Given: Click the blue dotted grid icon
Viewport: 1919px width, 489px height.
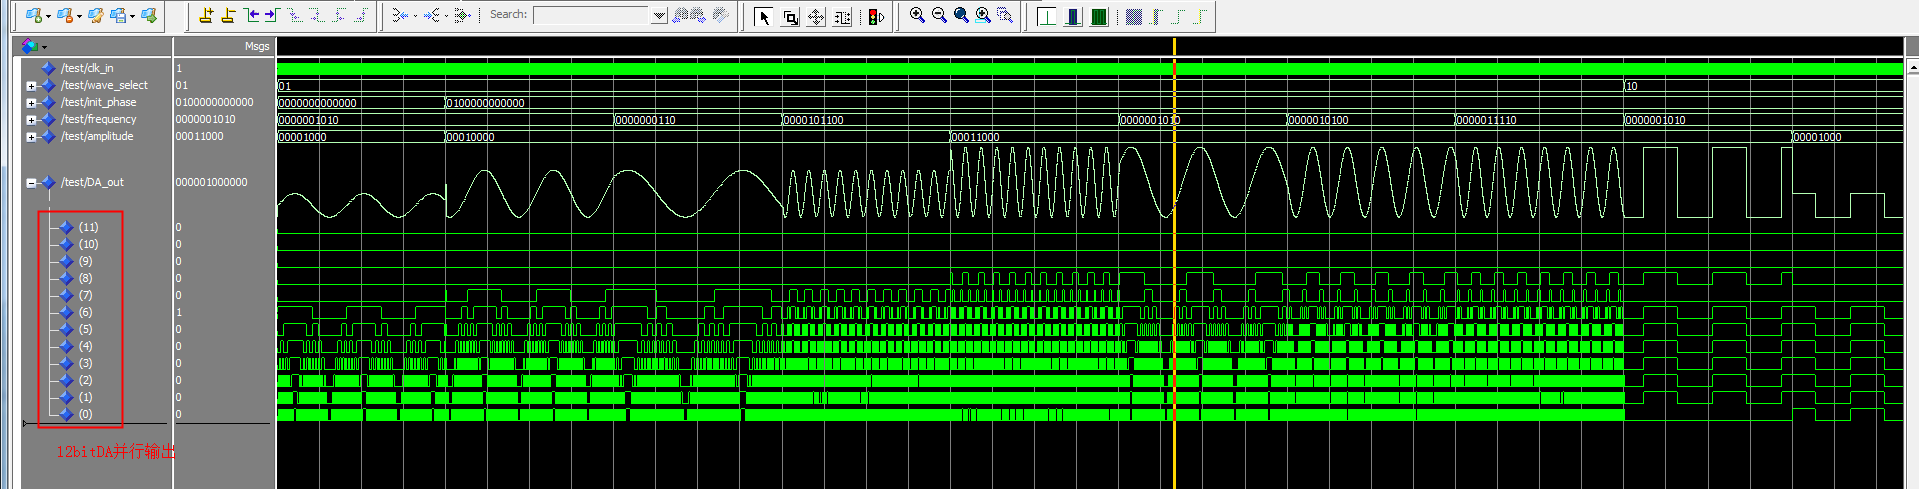Looking at the screenshot, I should click(1133, 16).
